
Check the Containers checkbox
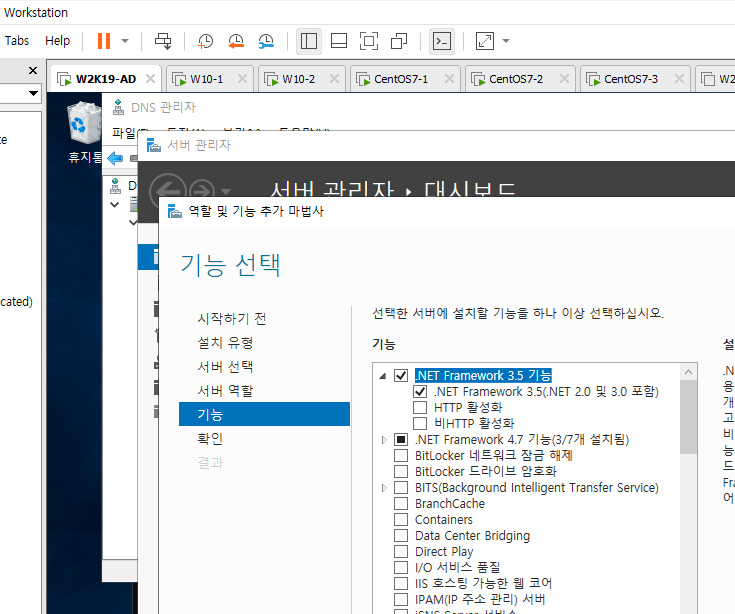(x=401, y=519)
